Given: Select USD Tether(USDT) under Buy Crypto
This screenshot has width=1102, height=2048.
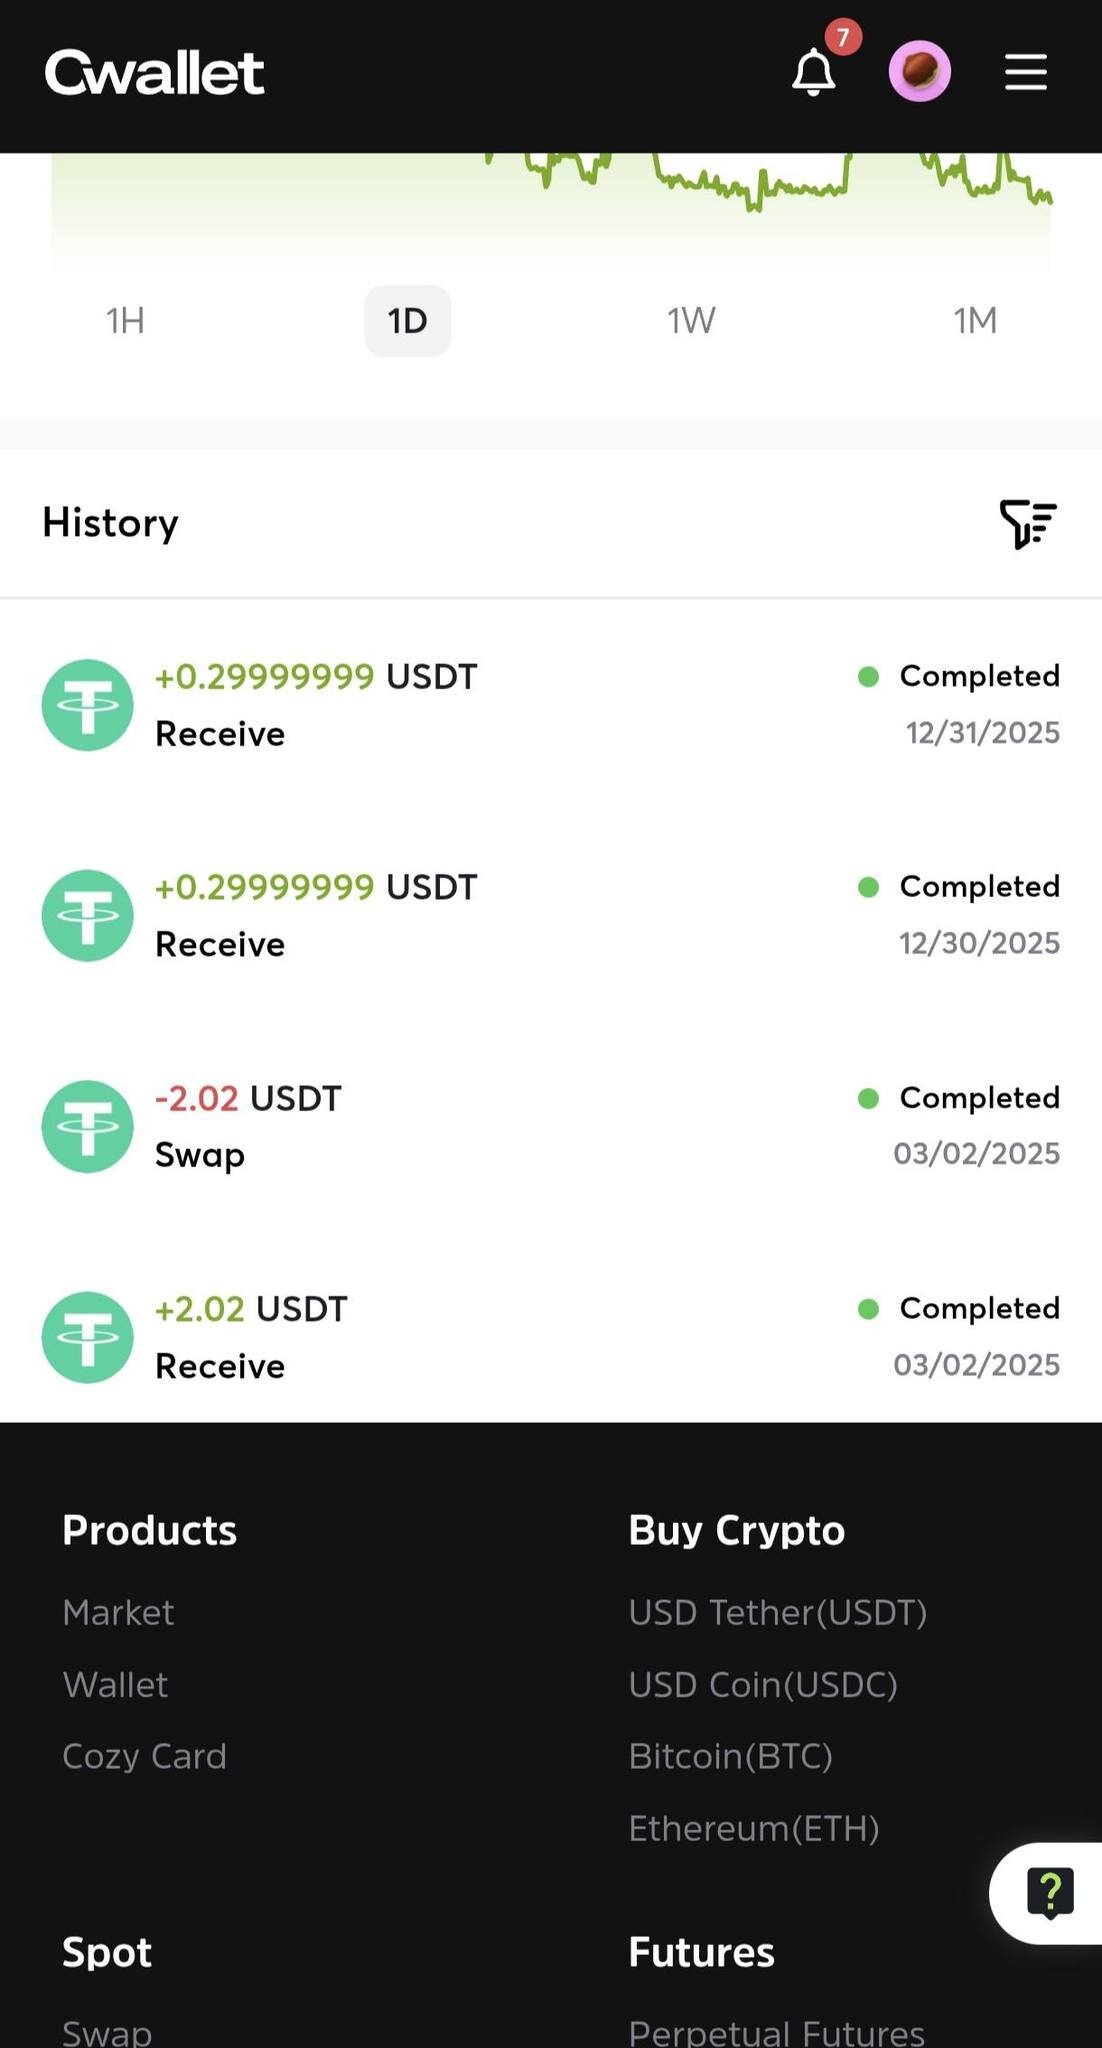Looking at the screenshot, I should [x=777, y=1612].
